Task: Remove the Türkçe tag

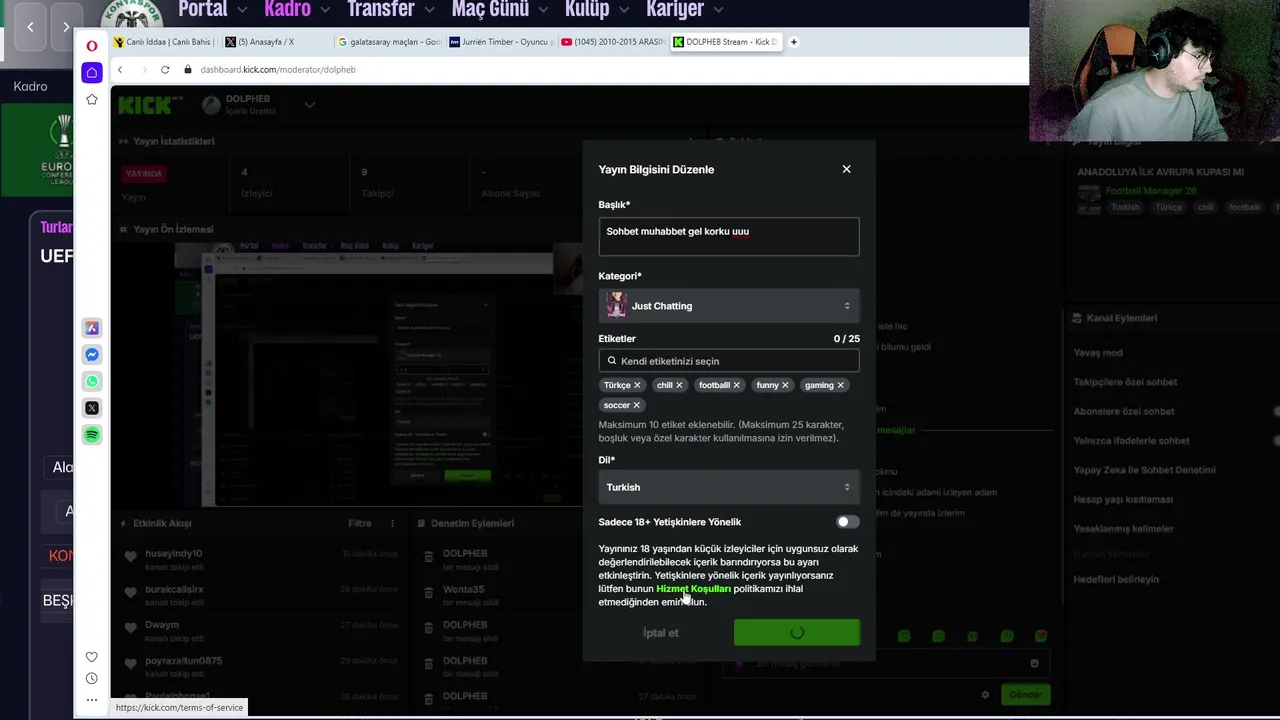Action: coord(637,385)
